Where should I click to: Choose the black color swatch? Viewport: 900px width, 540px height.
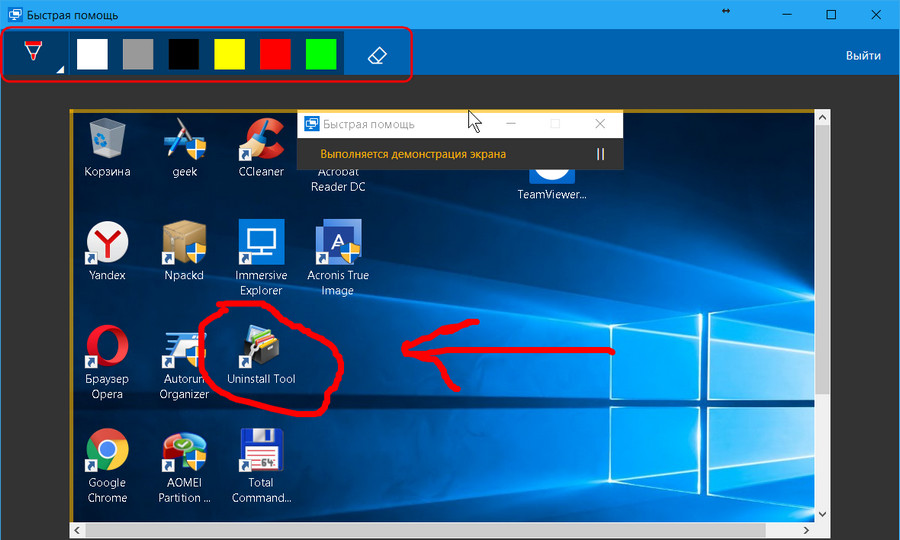click(x=184, y=55)
